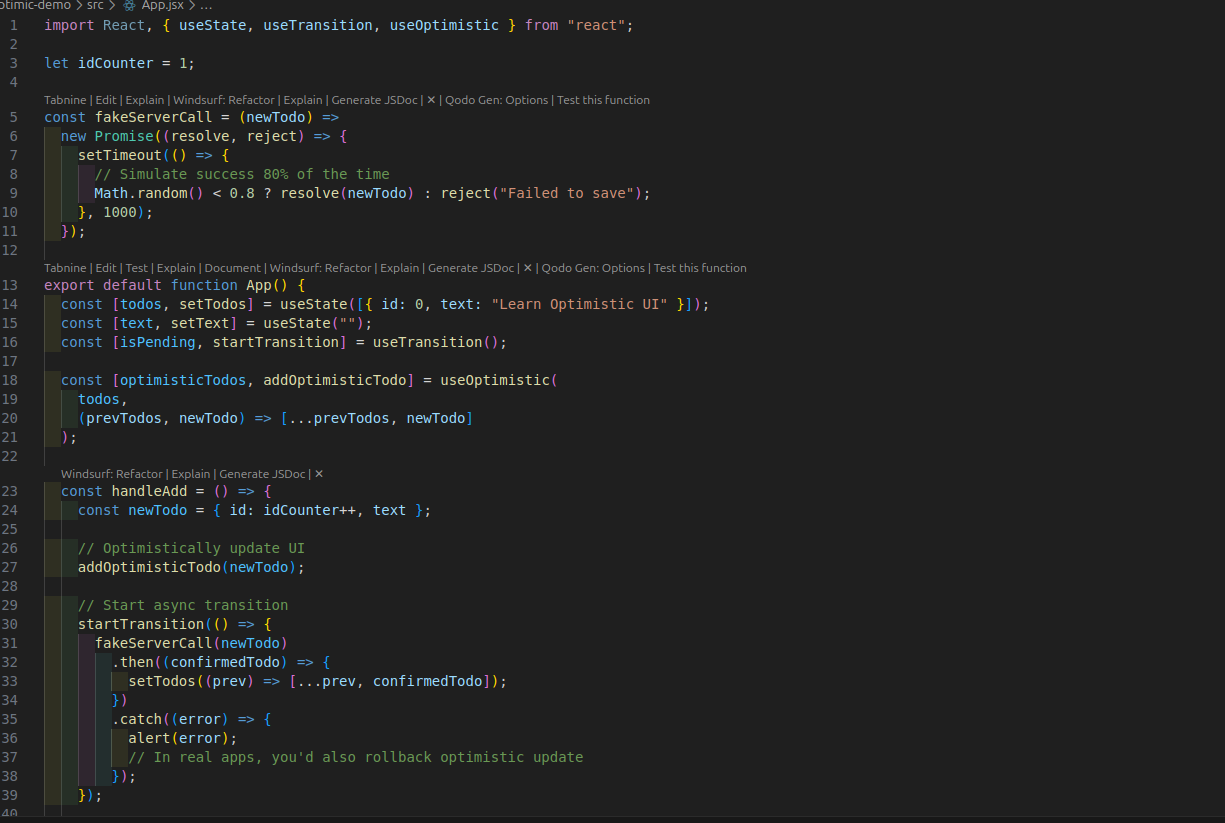Viewport: 1225px width, 823px height.
Task: Open the src folder breadcrumb
Action: click(95, 5)
